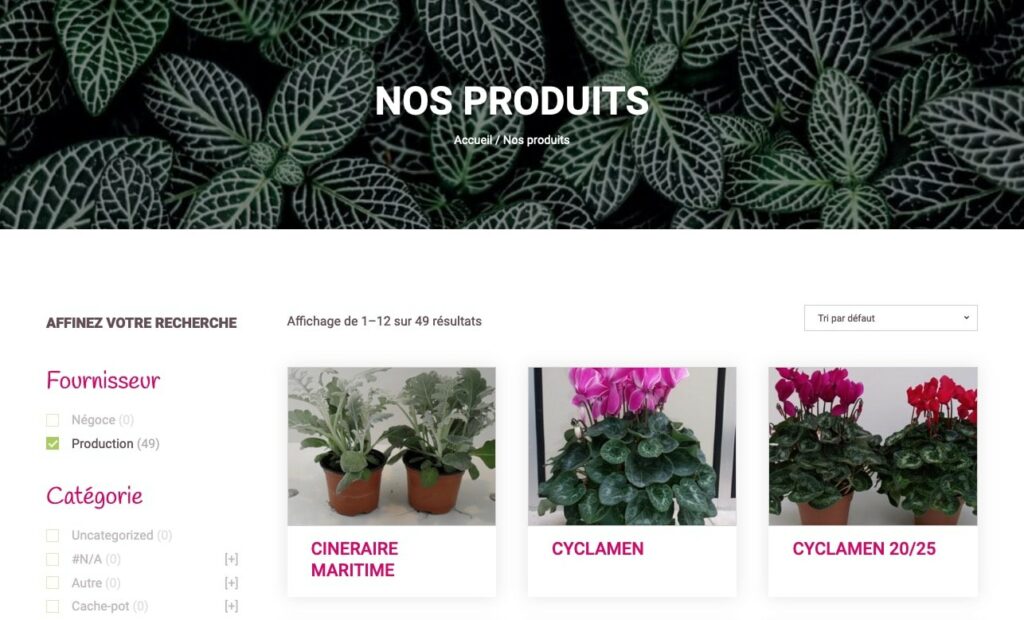Open the CINERAIRE MARITIME product title

pyautogui.click(x=354, y=559)
